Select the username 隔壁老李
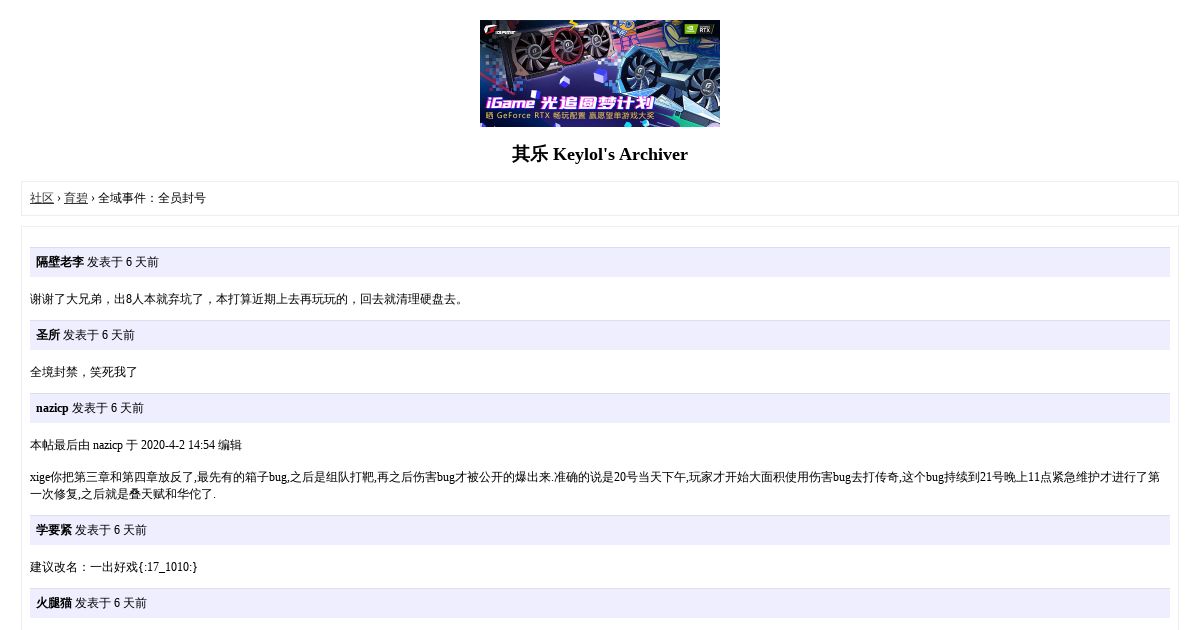Screen dimensions: 1200x630 click(60, 262)
